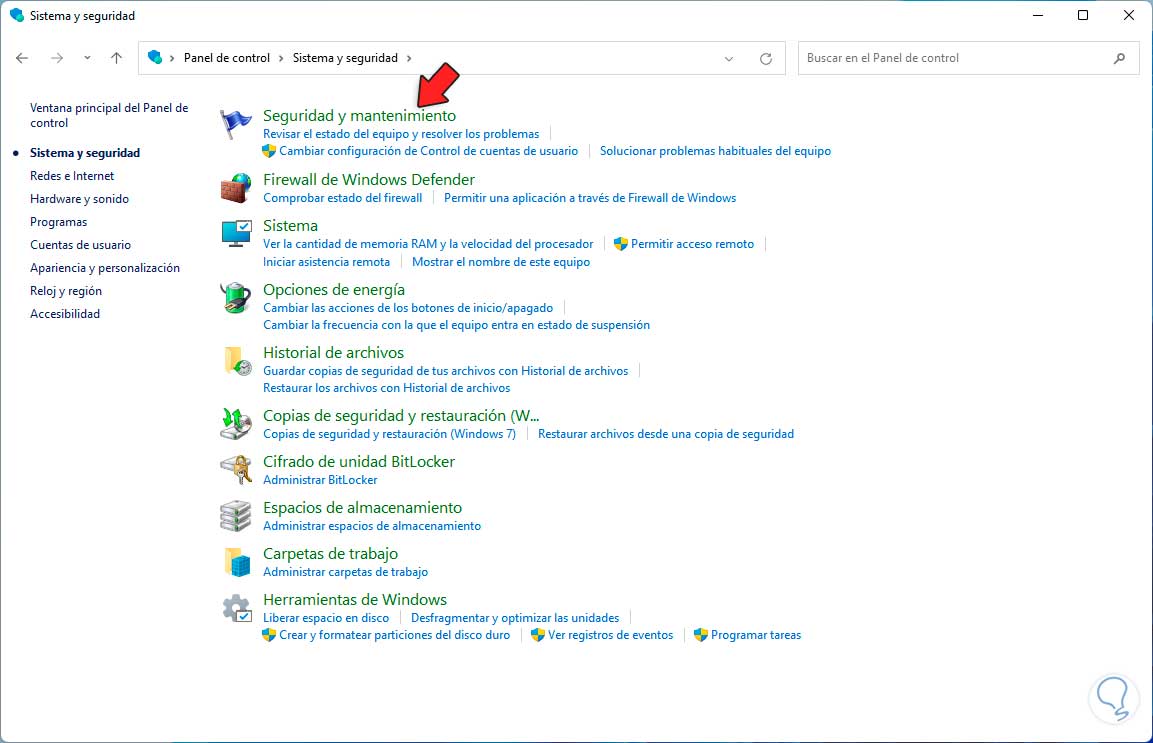
Task: Click the Espacios de almacenamiento drives icon
Action: click(x=235, y=516)
